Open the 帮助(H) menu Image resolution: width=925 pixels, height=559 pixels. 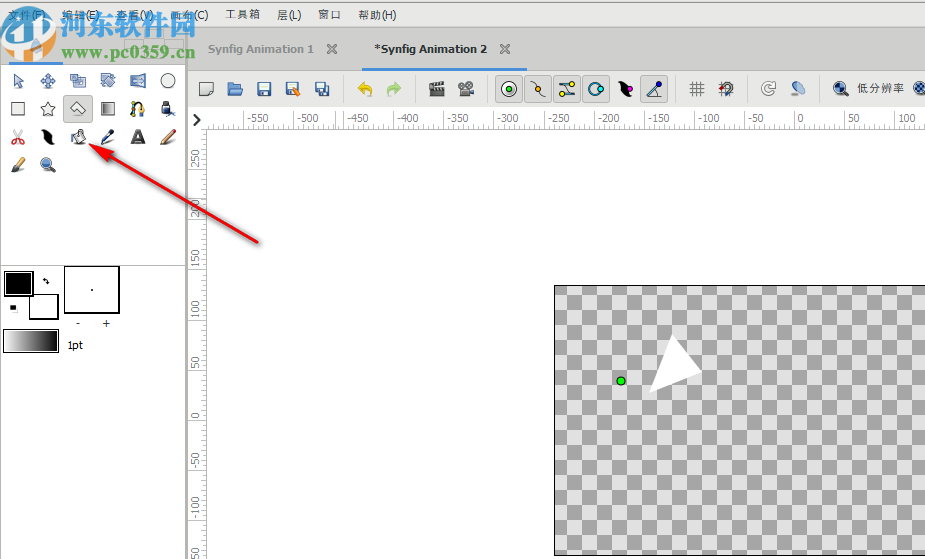[x=377, y=15]
